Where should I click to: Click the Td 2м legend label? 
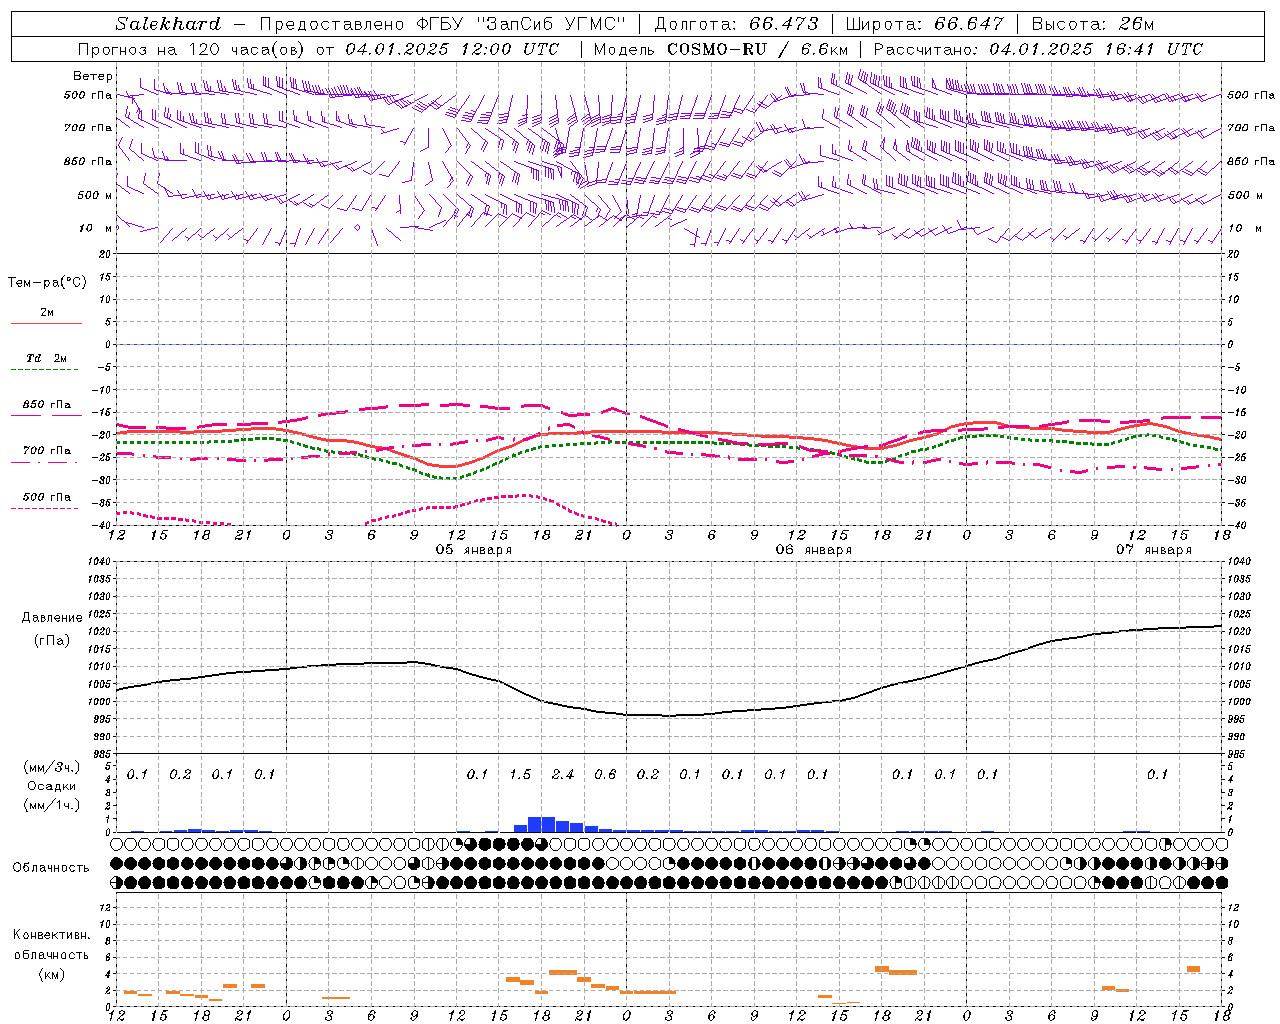pyautogui.click(x=47, y=358)
